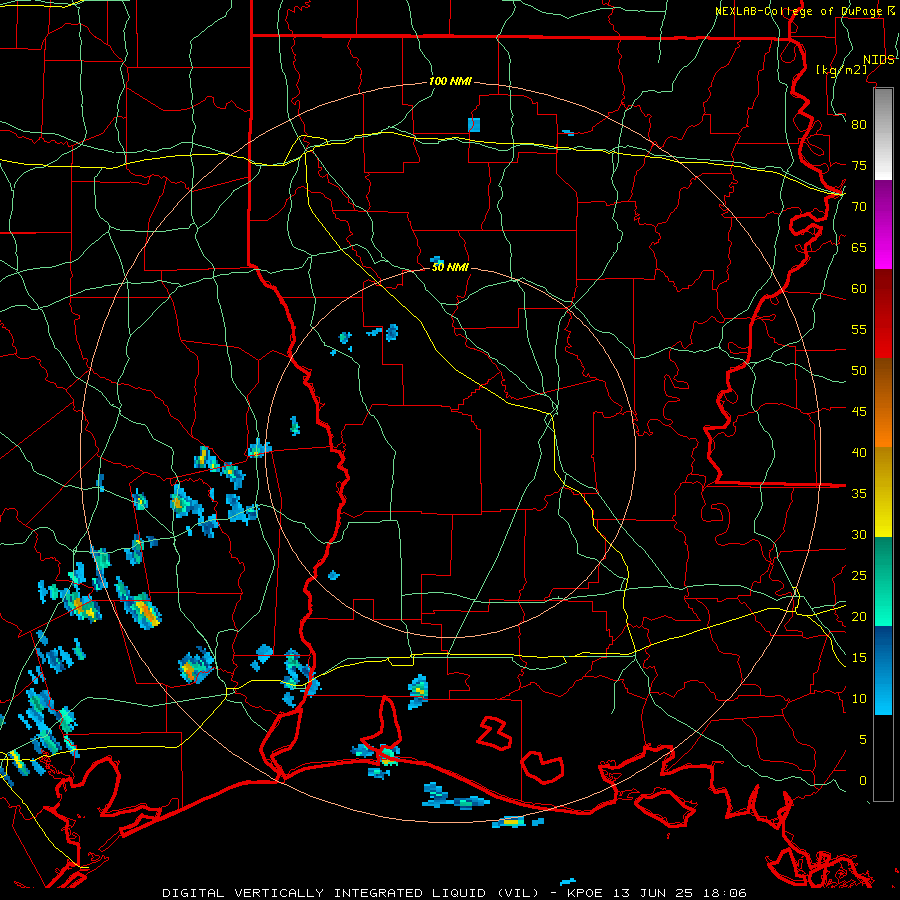Select the 55 value on the color scale

pos(859,330)
